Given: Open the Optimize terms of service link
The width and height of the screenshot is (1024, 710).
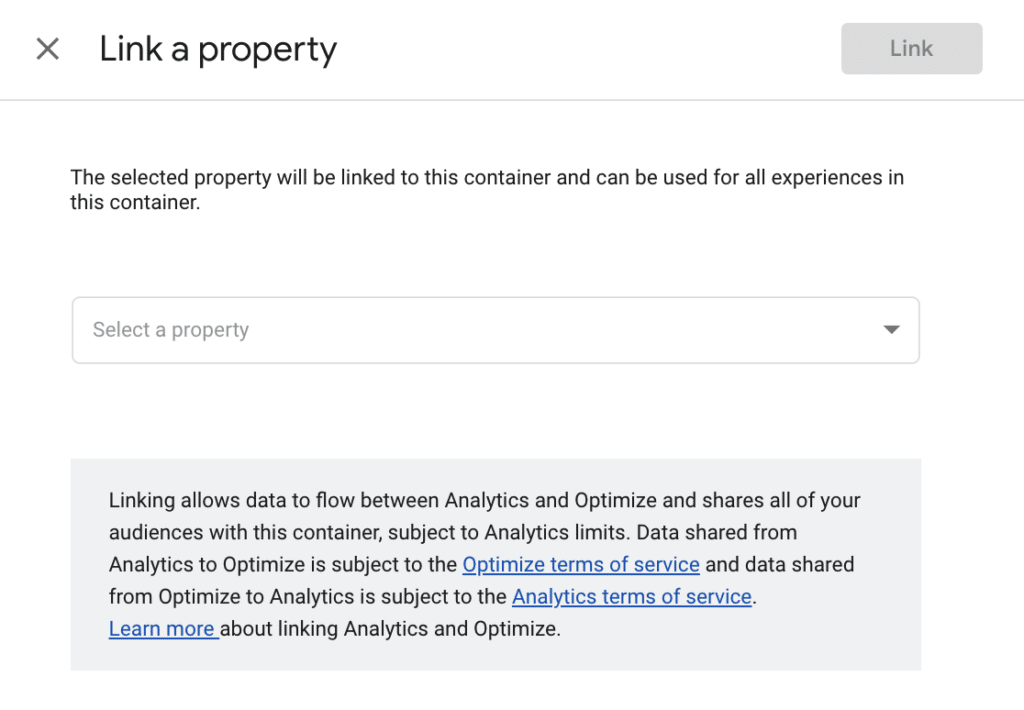Looking at the screenshot, I should click(x=581, y=564).
